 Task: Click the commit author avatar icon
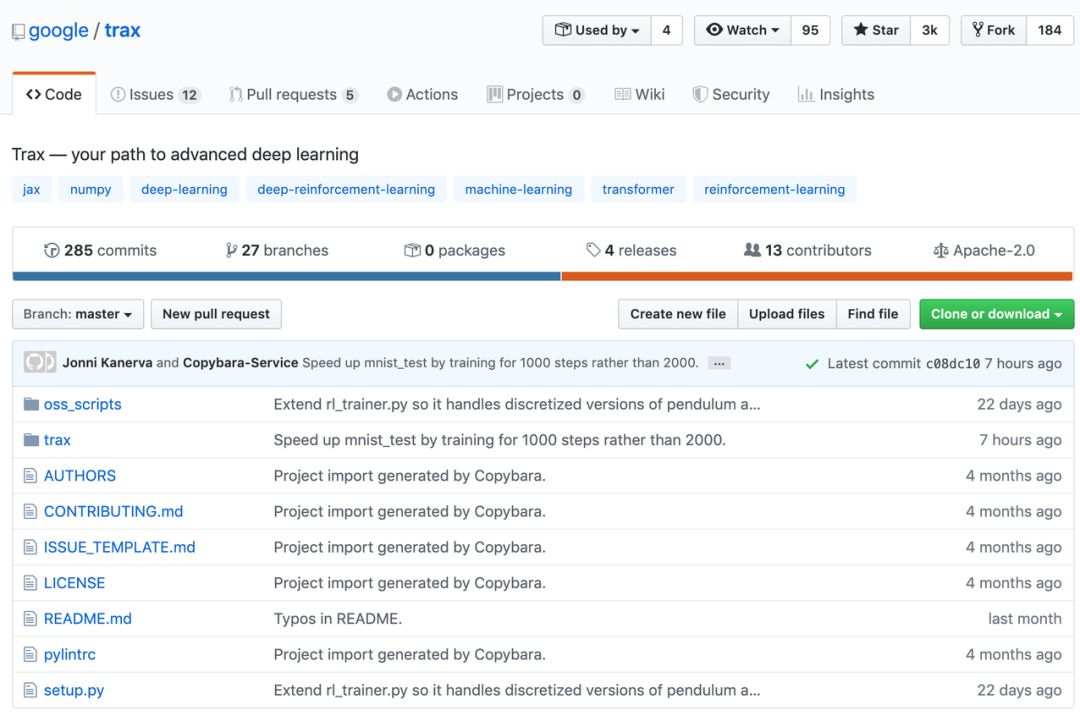tap(40, 363)
